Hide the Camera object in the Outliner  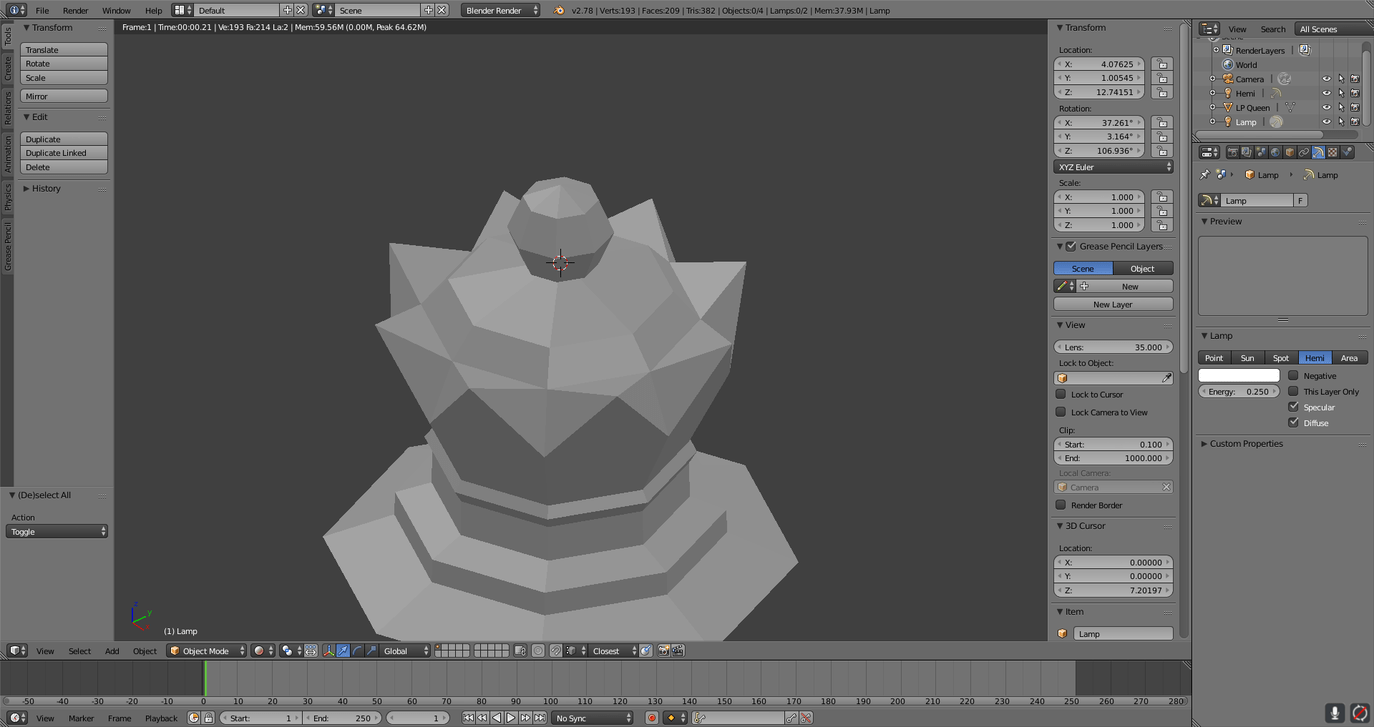tap(1327, 78)
